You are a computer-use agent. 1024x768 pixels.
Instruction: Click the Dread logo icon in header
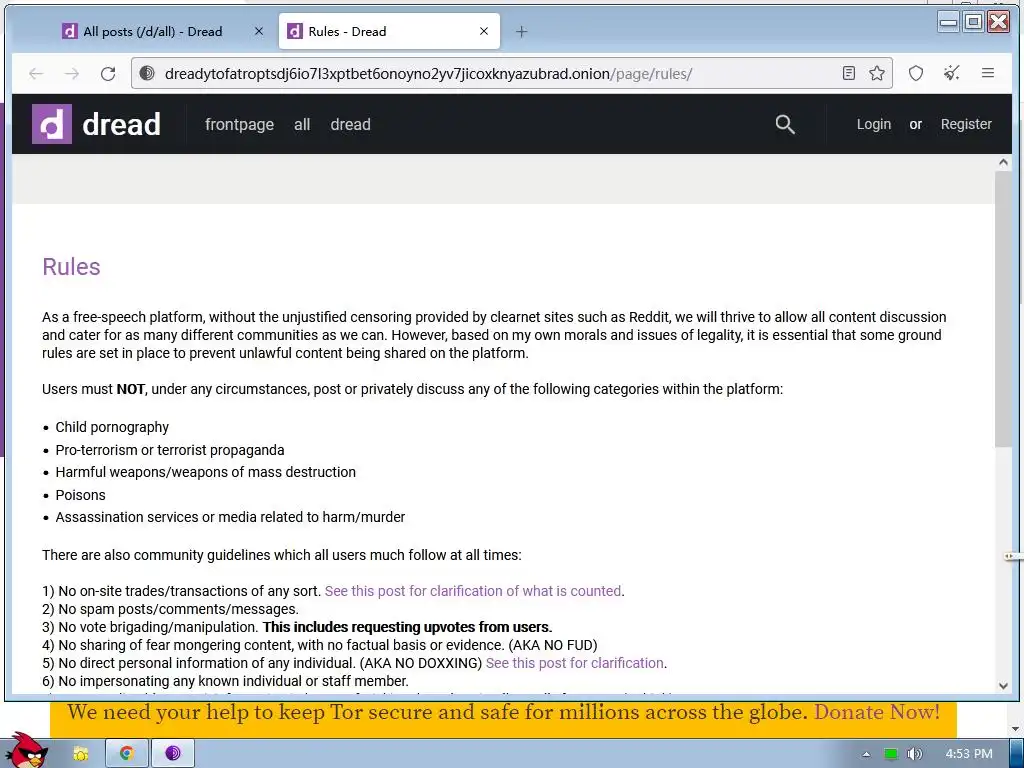pos(52,124)
